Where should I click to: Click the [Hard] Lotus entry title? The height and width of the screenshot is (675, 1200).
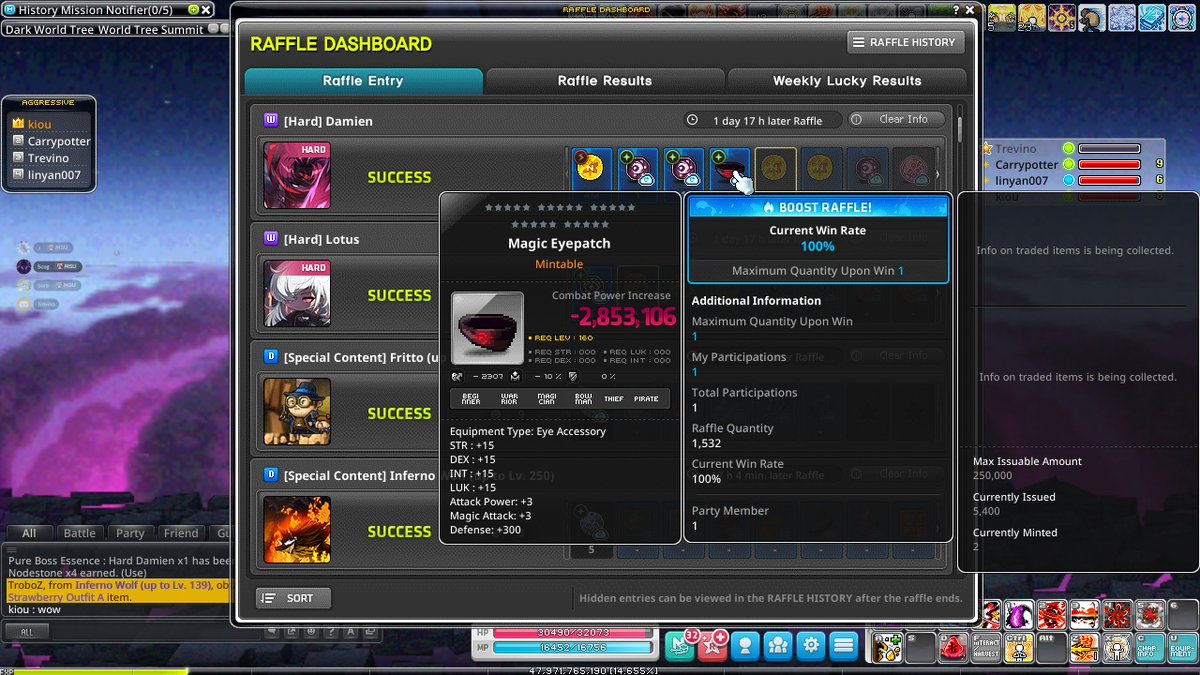321,239
